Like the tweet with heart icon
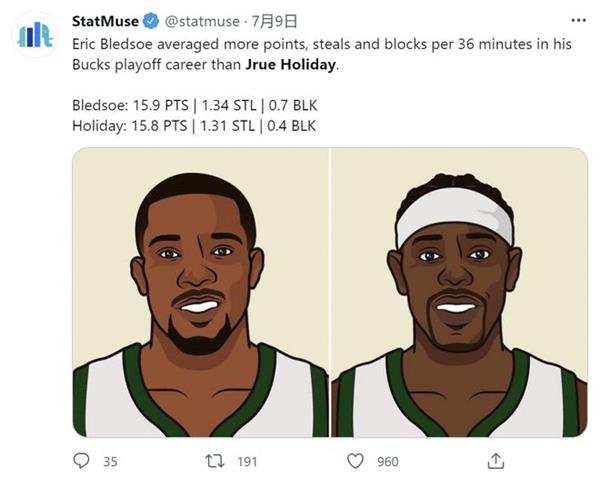Image resolution: width=600 pixels, height=496 pixels. 355,461
